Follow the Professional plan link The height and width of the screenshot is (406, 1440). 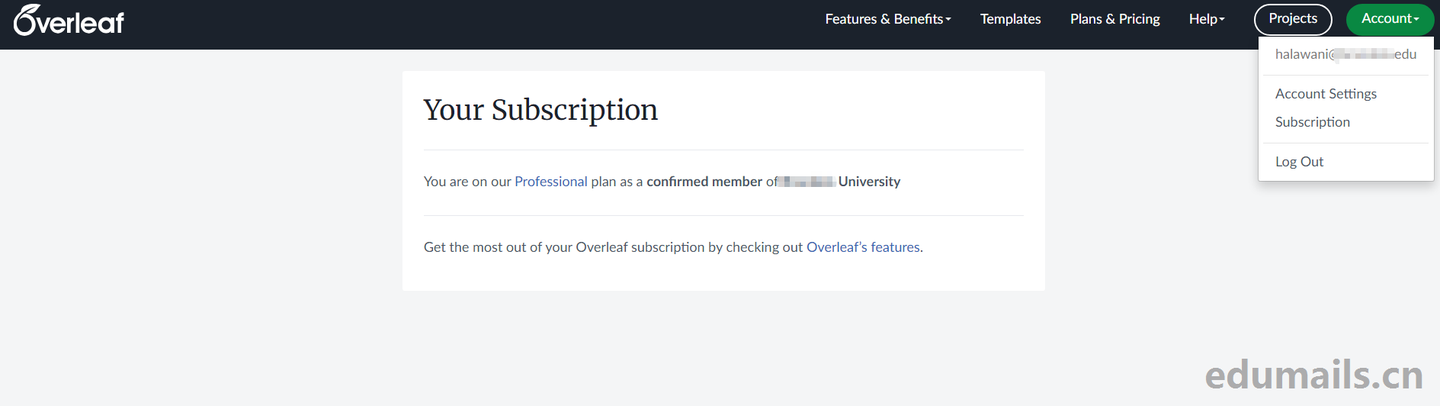(x=551, y=182)
